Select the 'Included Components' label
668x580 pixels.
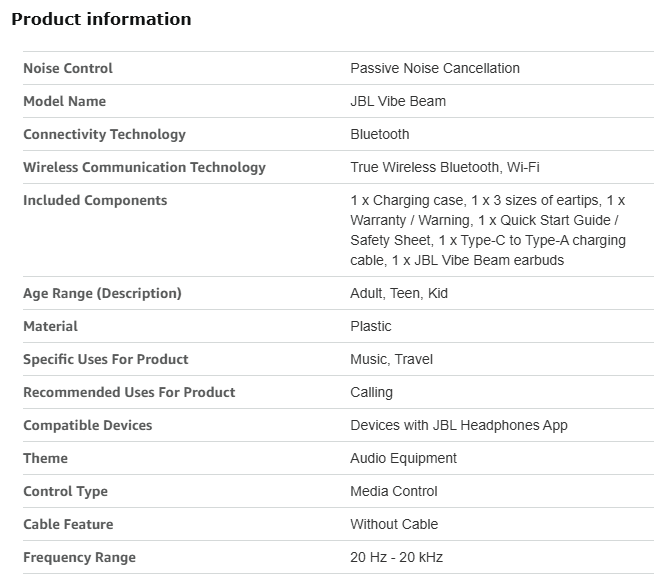(x=95, y=200)
